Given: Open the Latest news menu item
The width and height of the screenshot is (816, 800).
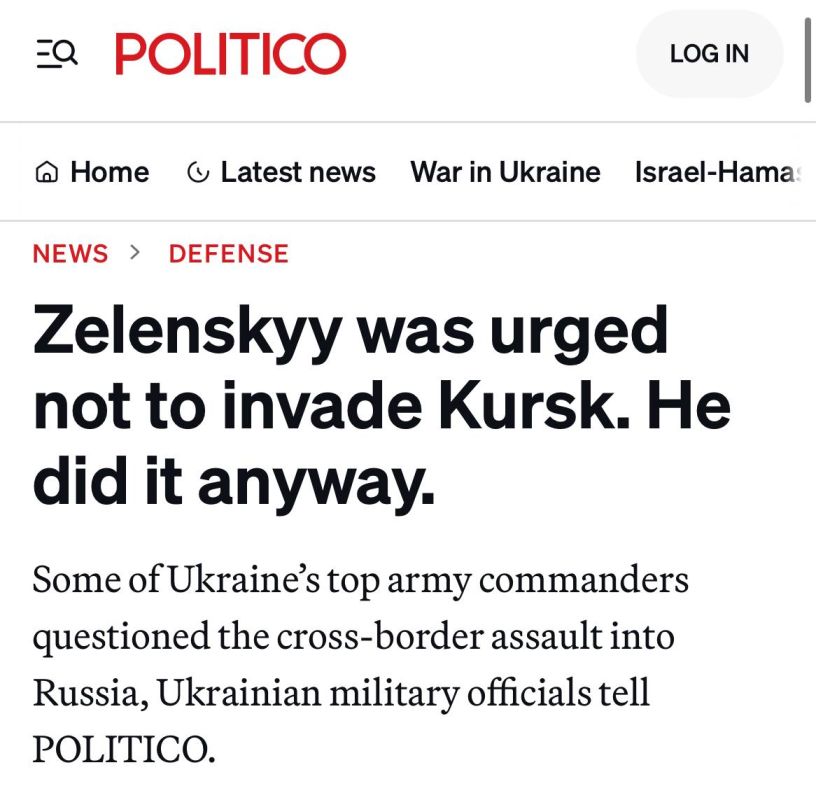Looking at the screenshot, I should pos(296,172).
